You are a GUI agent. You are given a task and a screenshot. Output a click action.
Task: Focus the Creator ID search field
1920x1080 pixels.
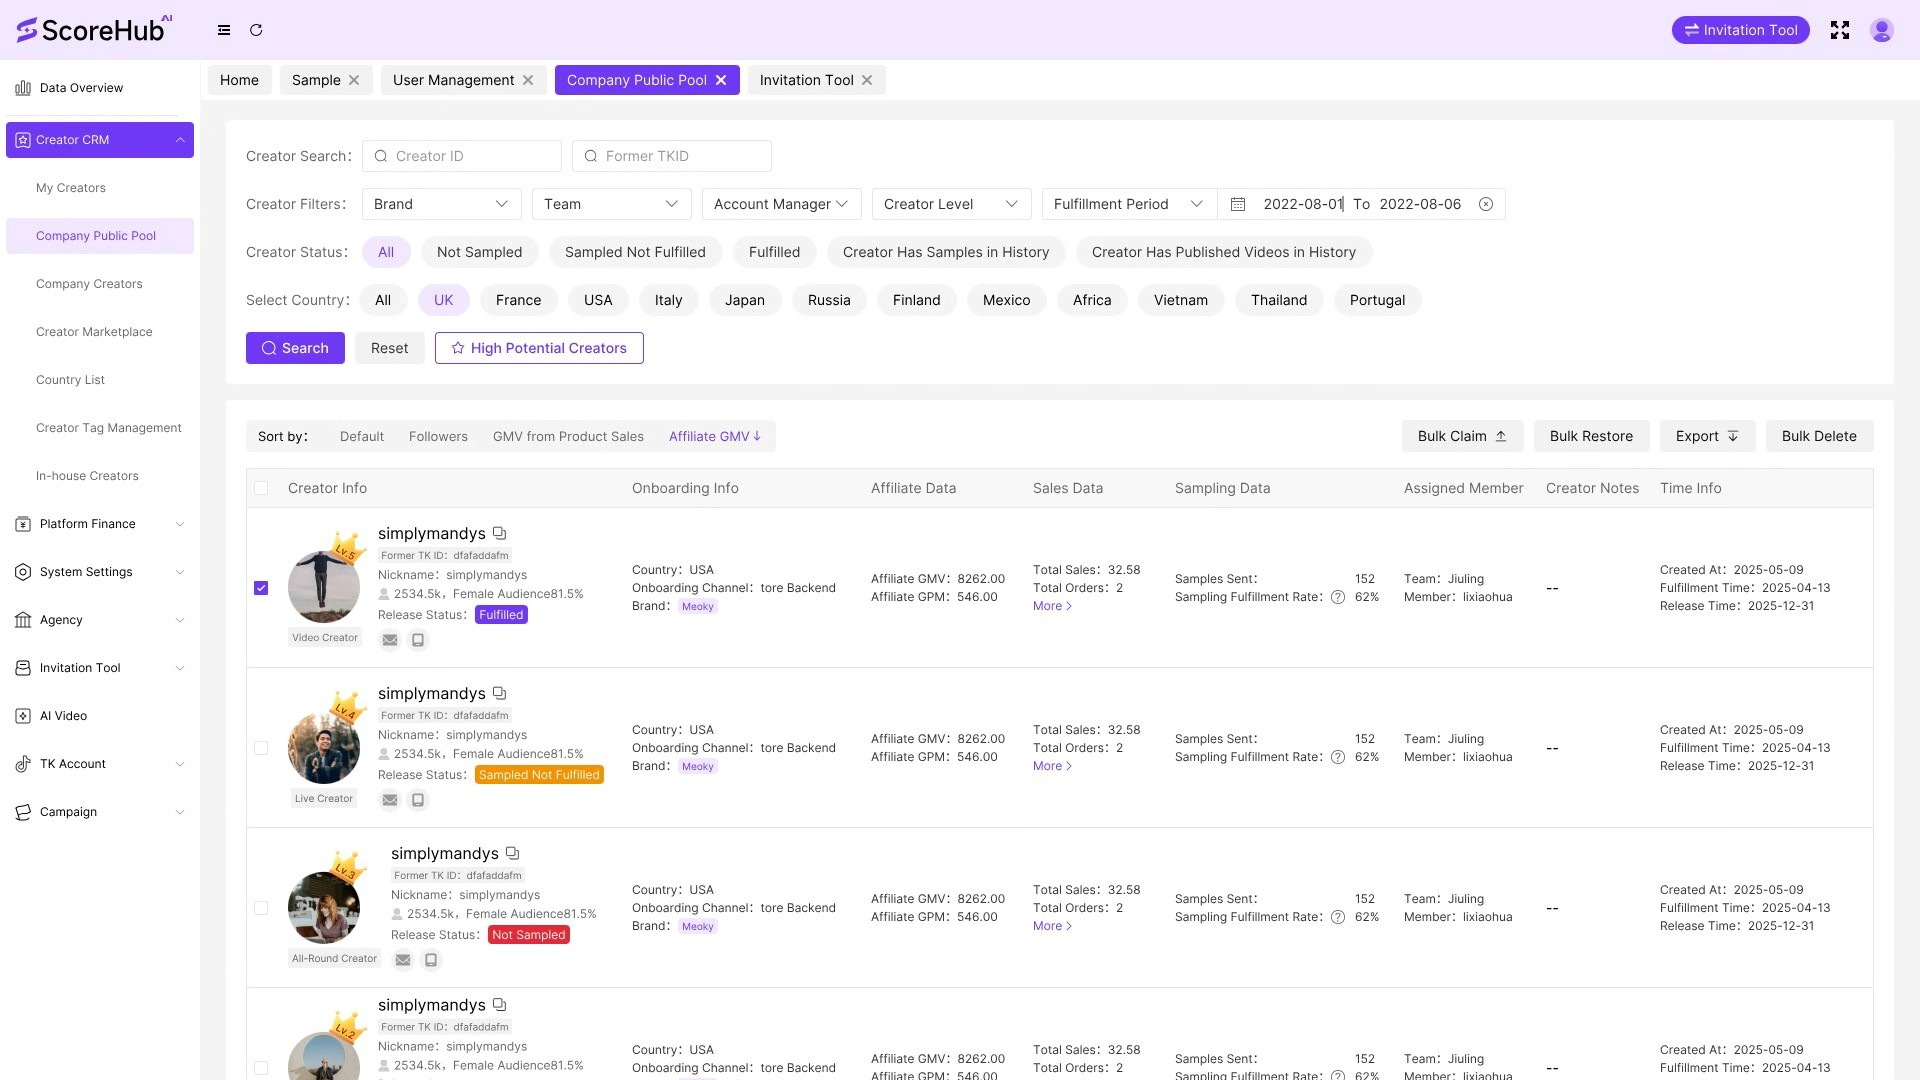pos(462,156)
